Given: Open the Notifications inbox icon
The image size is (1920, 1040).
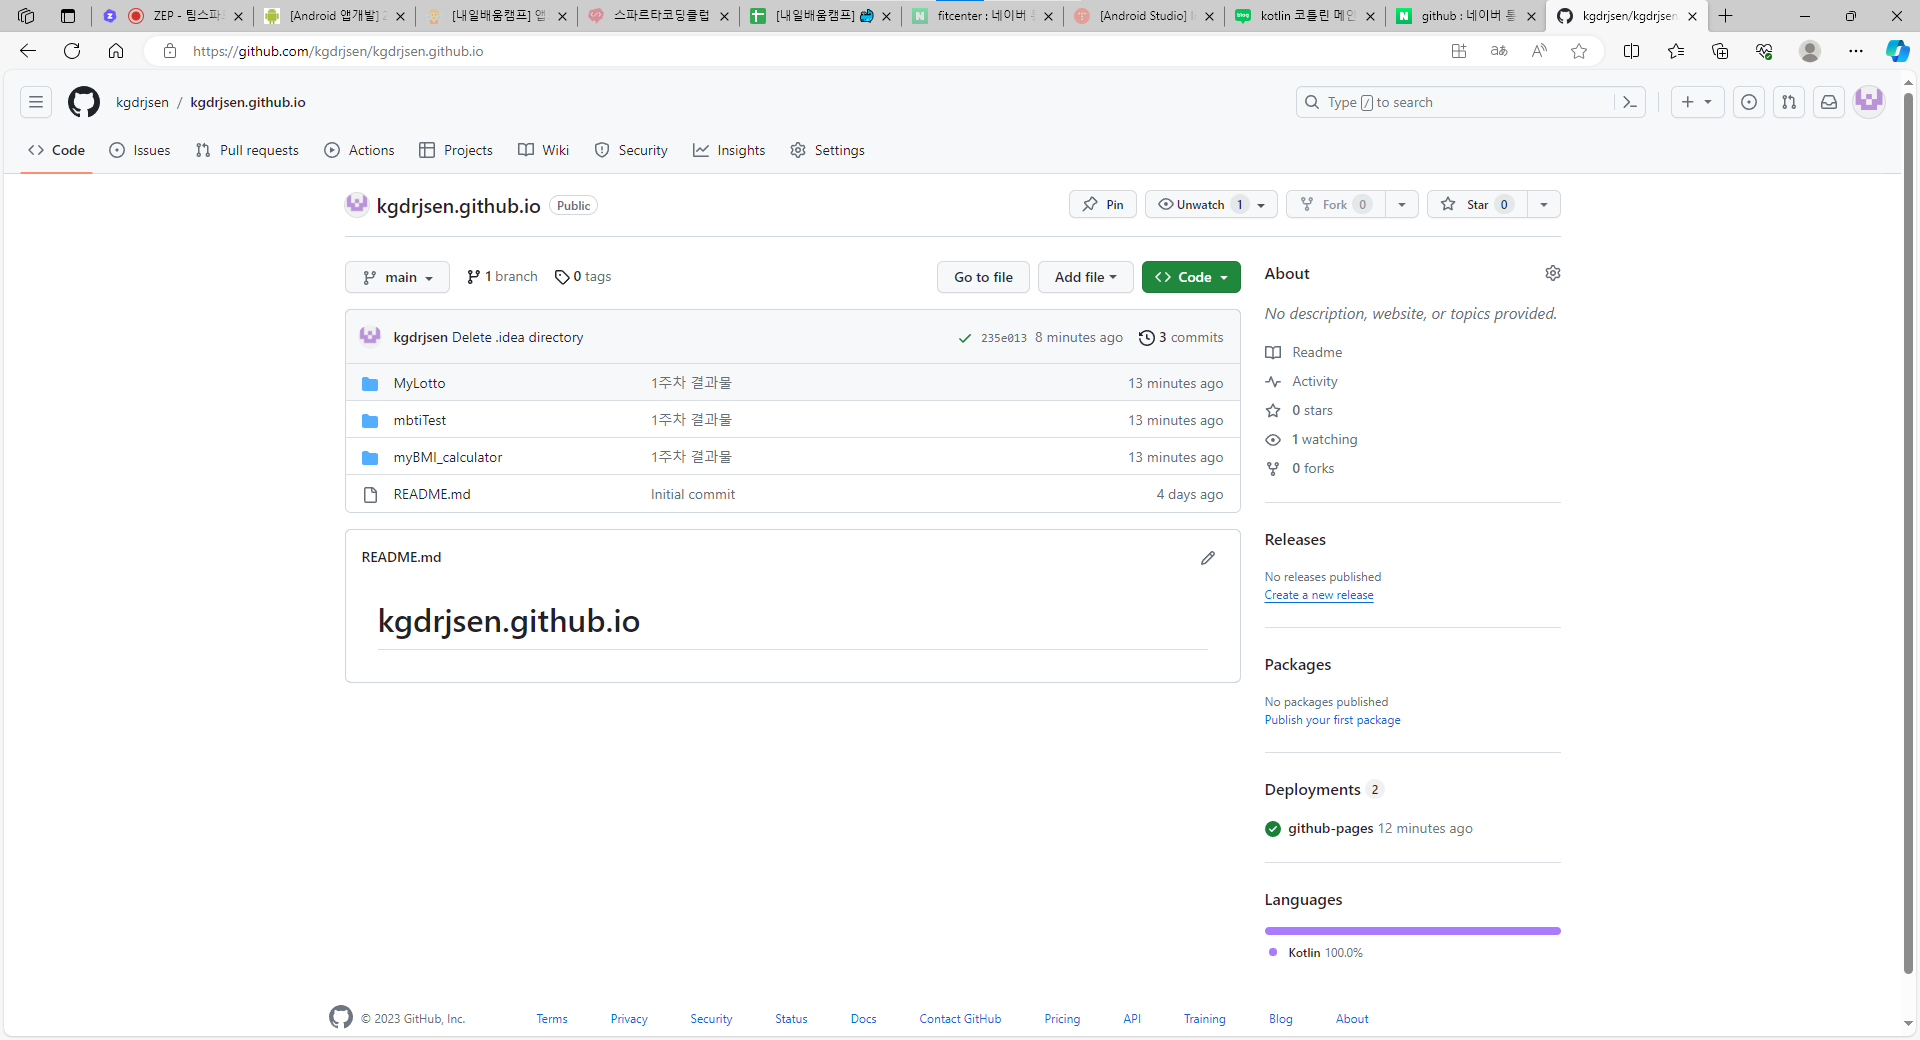Looking at the screenshot, I should (1829, 102).
